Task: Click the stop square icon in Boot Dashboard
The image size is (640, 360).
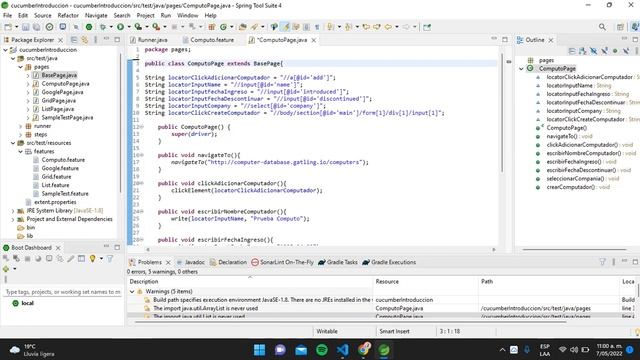Action: (27, 258)
